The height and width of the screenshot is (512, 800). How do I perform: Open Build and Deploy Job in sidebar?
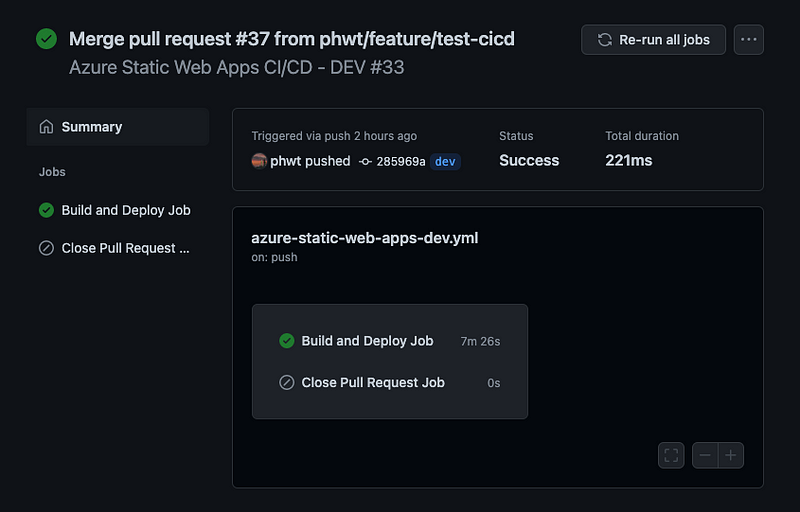118,210
